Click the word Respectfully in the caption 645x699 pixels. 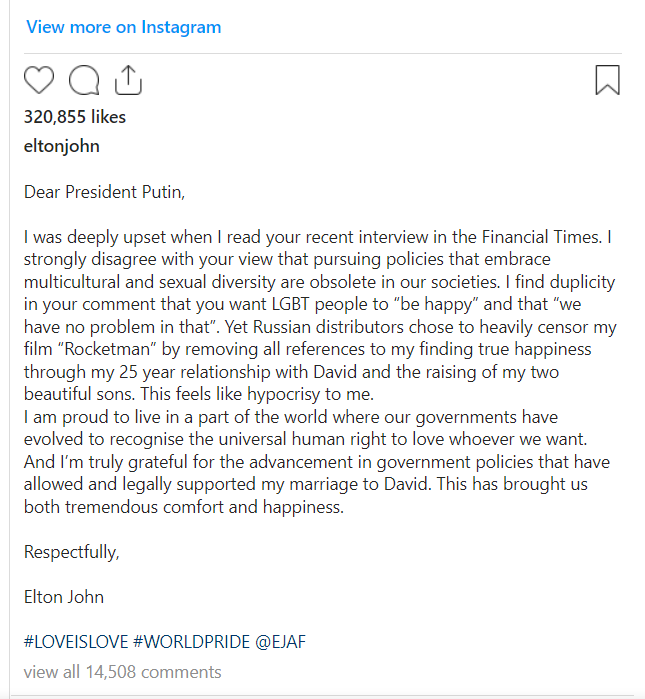(x=71, y=552)
